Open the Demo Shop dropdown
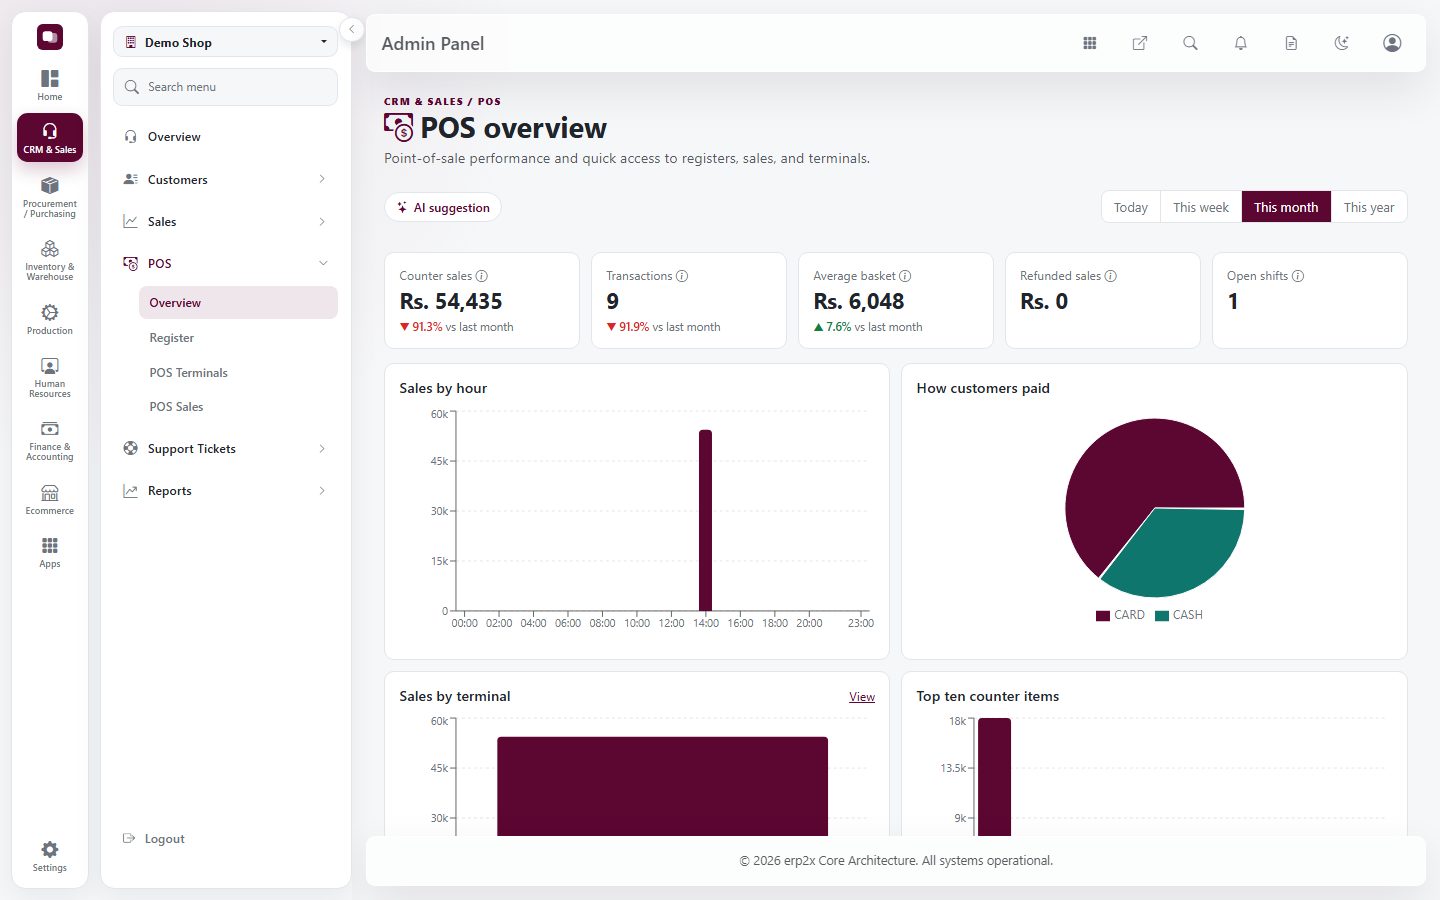Screen dimensions: 1440x900 click(225, 42)
